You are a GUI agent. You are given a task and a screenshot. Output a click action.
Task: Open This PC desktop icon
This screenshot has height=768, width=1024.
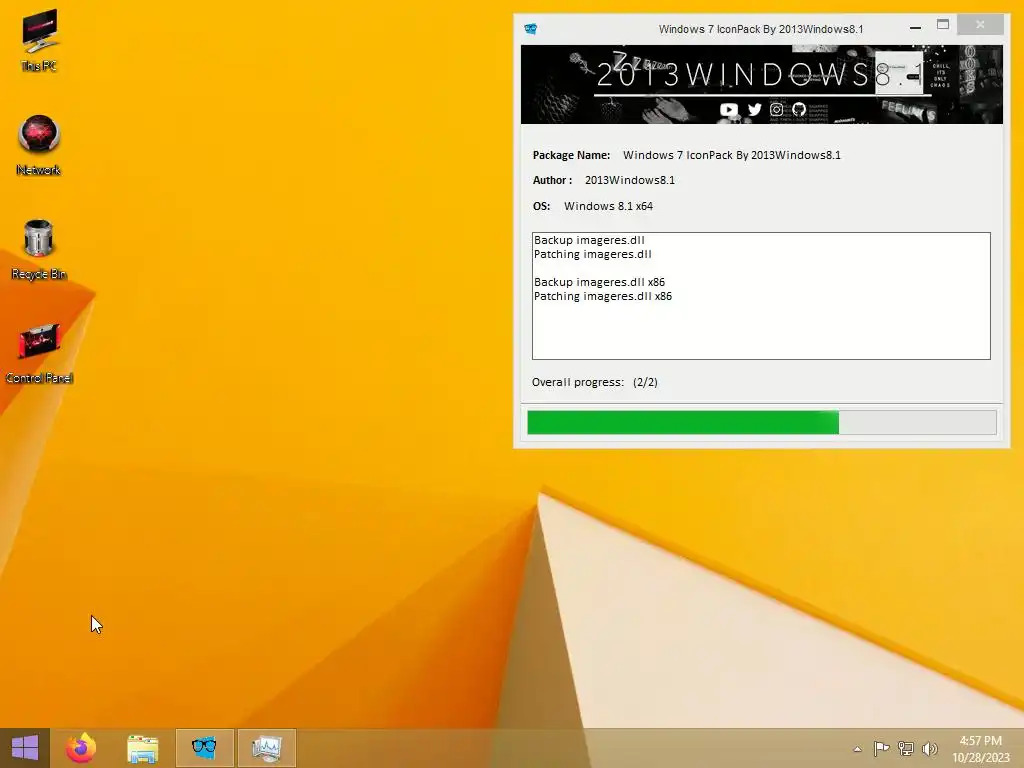[x=39, y=39]
